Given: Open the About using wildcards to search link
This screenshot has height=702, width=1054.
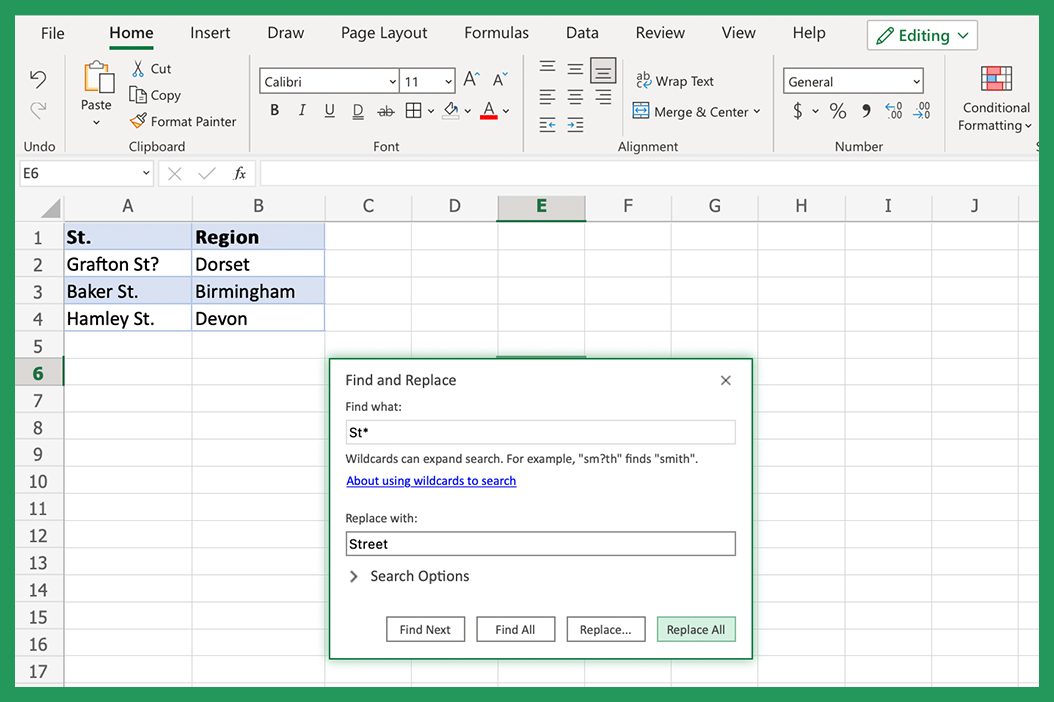Looking at the screenshot, I should [431, 481].
